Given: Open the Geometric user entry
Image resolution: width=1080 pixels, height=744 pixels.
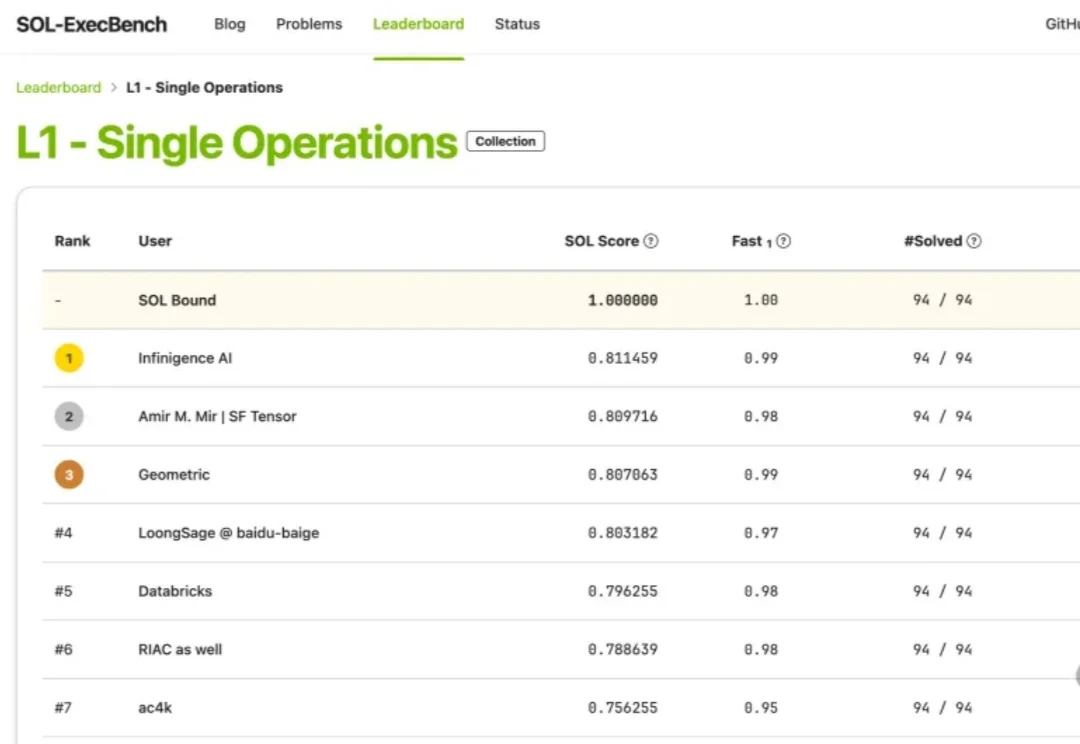Looking at the screenshot, I should coord(174,475).
